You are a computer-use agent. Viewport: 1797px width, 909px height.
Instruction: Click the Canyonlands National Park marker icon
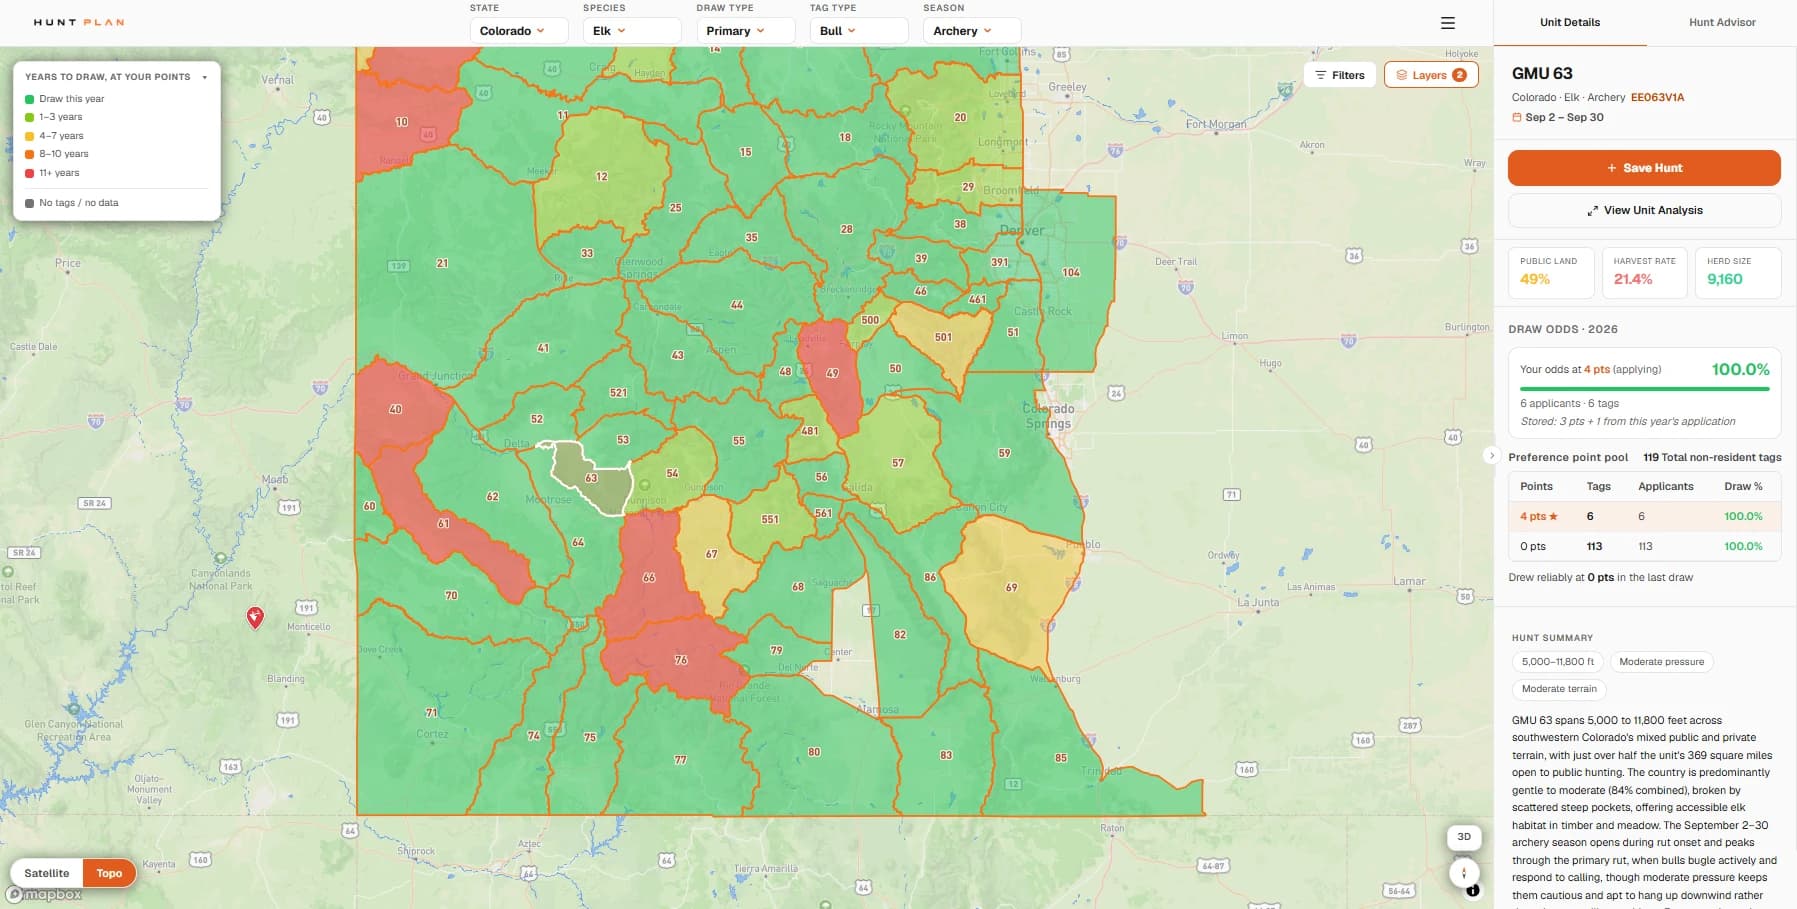[x=220, y=558]
